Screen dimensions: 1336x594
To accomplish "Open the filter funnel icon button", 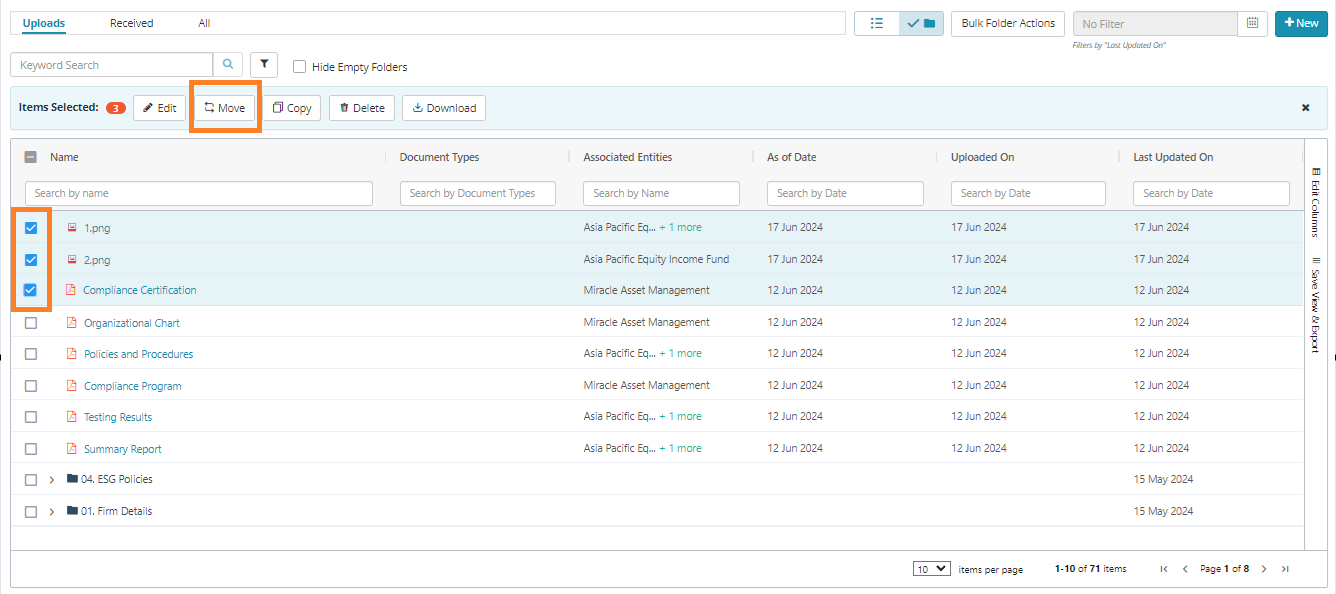I will 264,65.
